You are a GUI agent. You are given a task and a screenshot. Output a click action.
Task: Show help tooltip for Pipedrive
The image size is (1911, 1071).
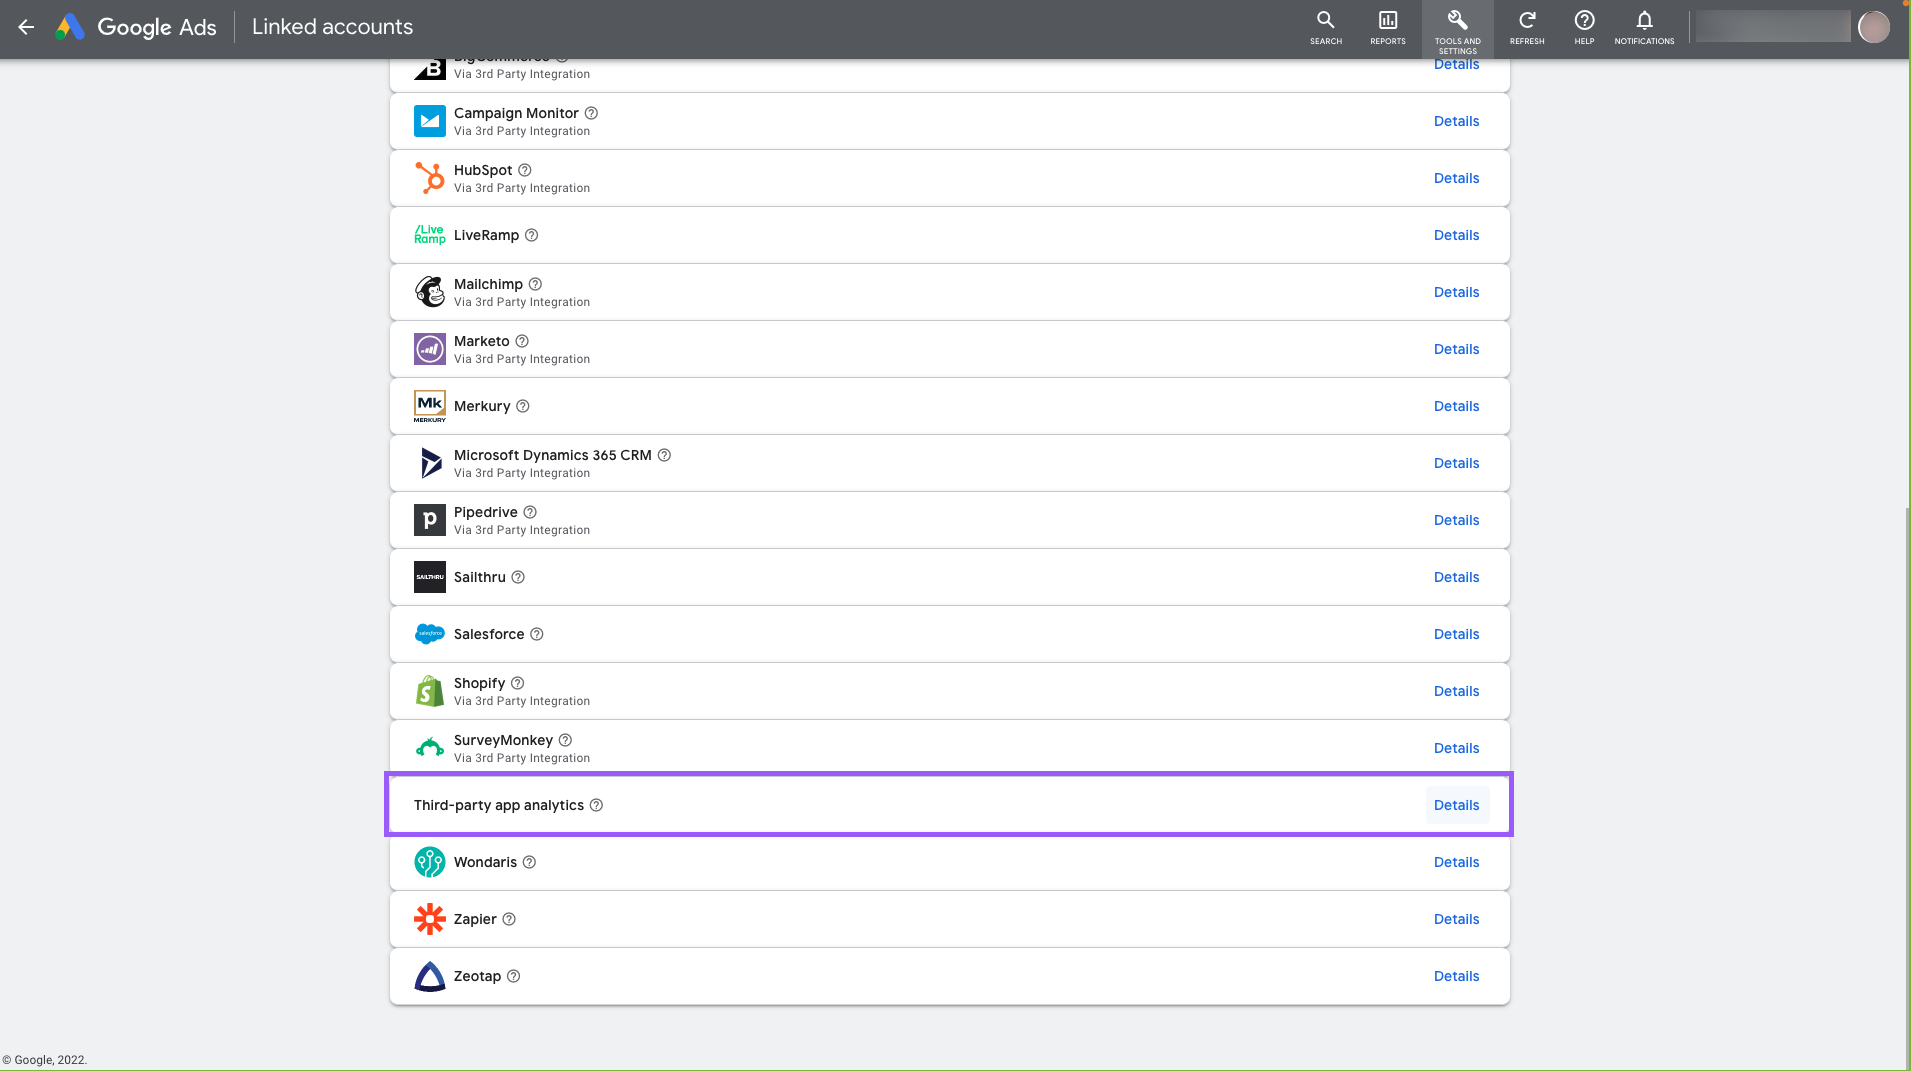(530, 512)
